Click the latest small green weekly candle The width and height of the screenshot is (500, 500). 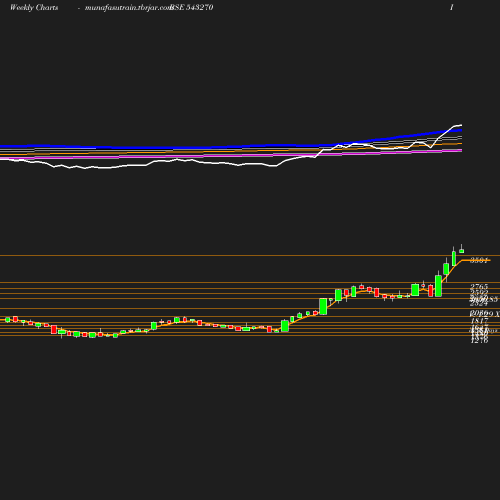coord(462,250)
